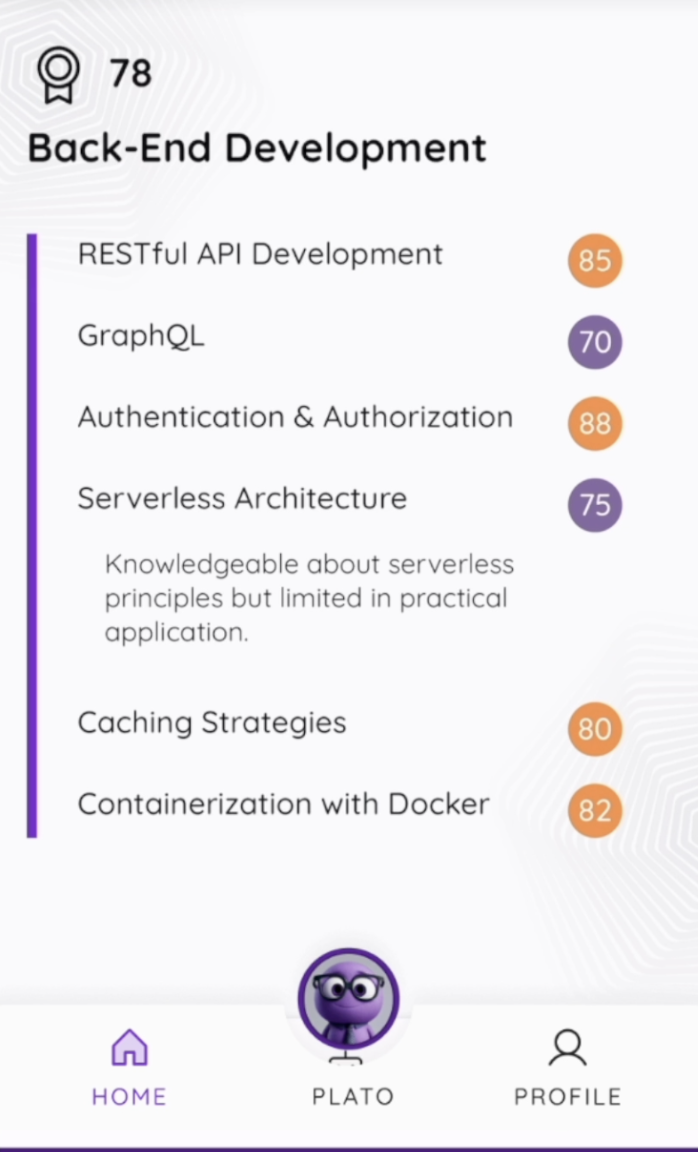Click the orange 85 score badge
Image resolution: width=698 pixels, height=1152 pixels.
[x=595, y=261]
